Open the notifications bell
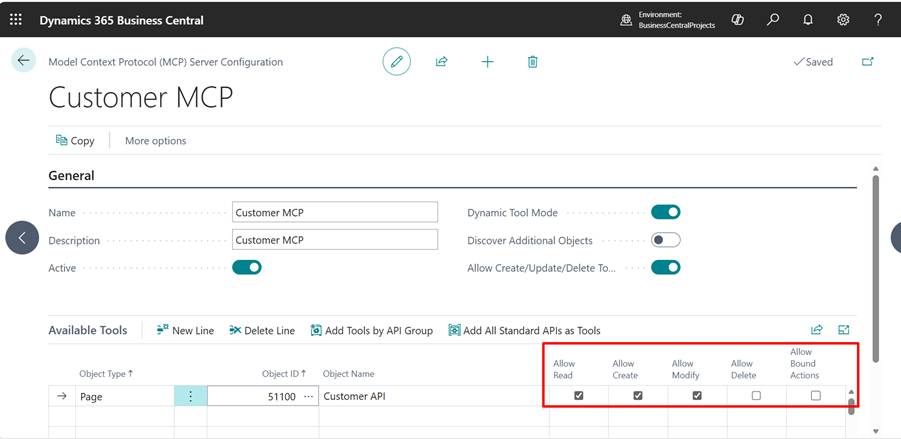The height and width of the screenshot is (439, 901). coord(808,20)
